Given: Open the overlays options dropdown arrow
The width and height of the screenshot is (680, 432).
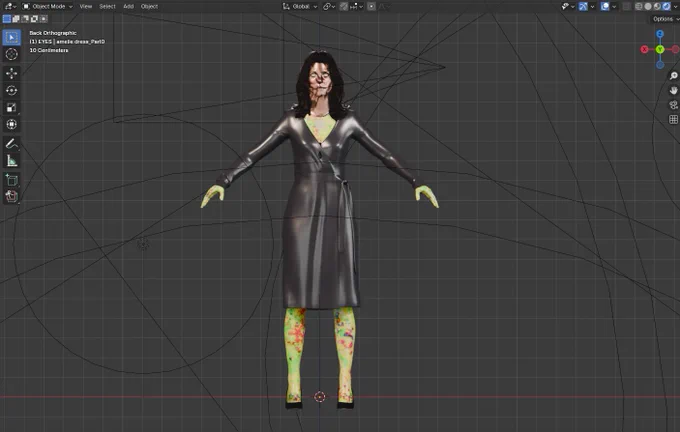Looking at the screenshot, I should coord(614,6).
